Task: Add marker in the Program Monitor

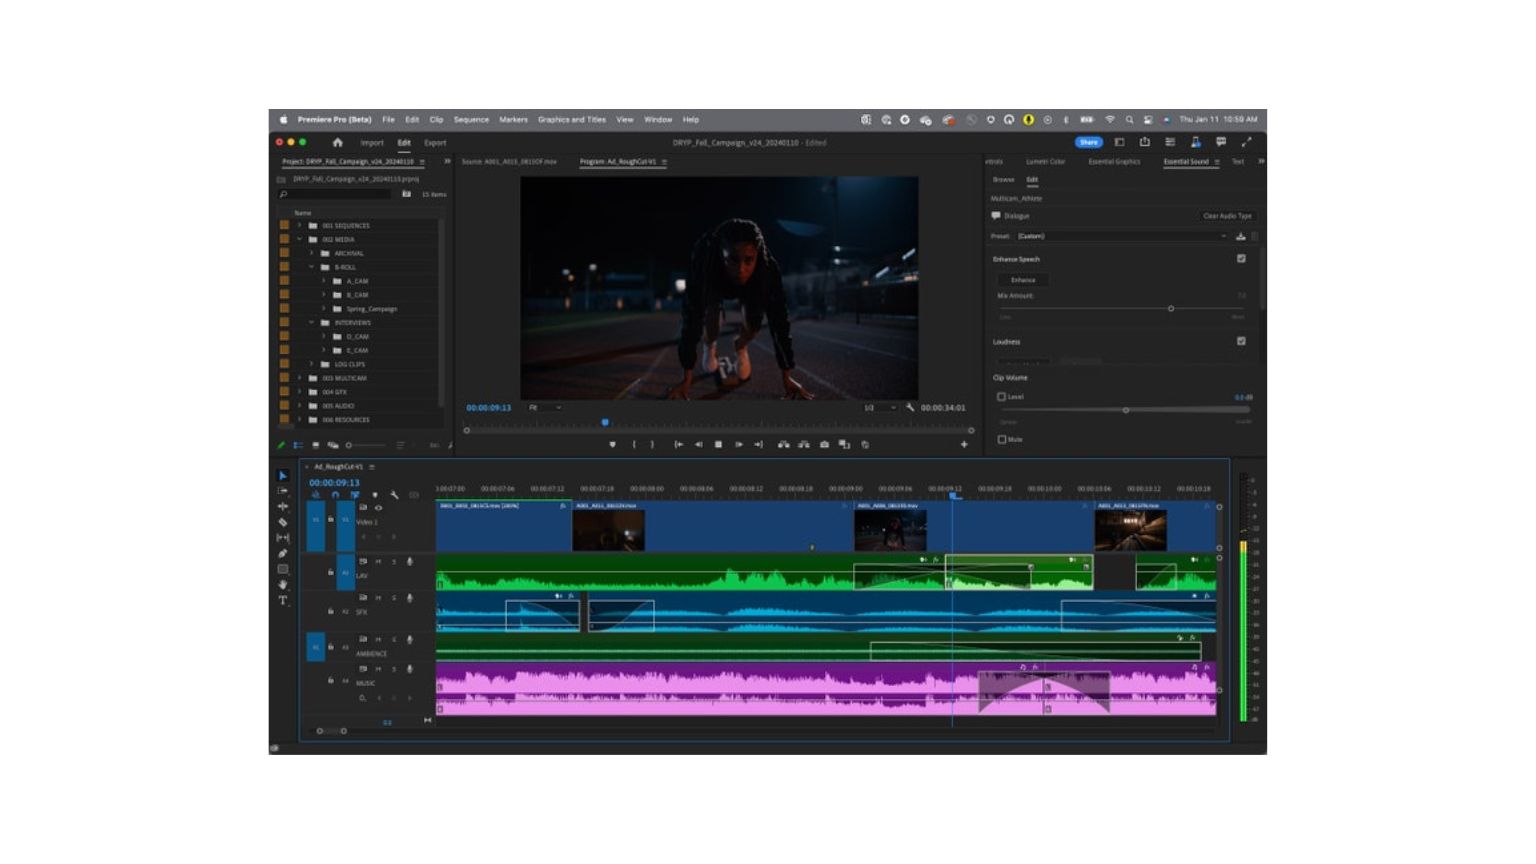Action: tap(612, 444)
